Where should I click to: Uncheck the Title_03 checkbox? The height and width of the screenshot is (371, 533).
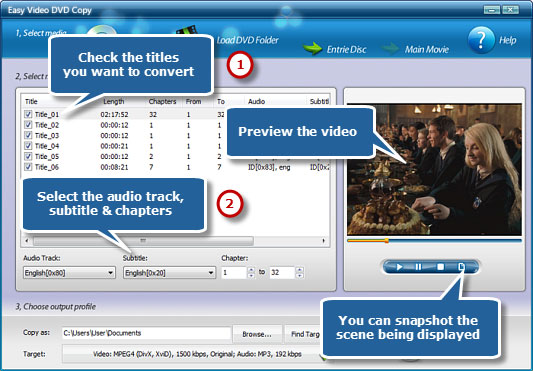click(x=28, y=135)
